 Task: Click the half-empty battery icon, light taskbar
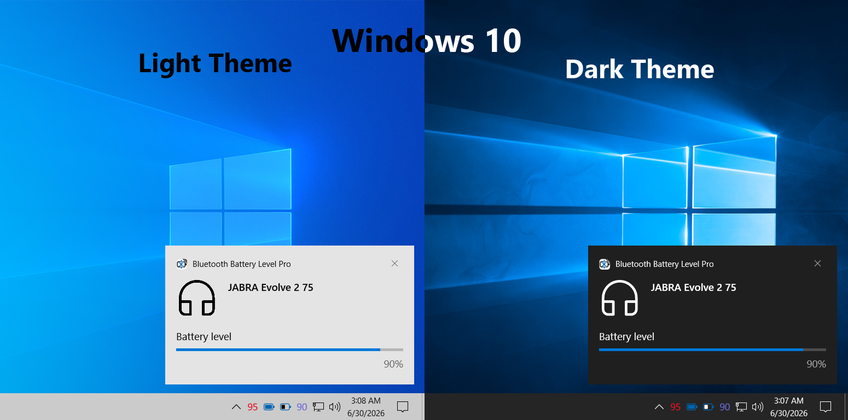point(285,407)
